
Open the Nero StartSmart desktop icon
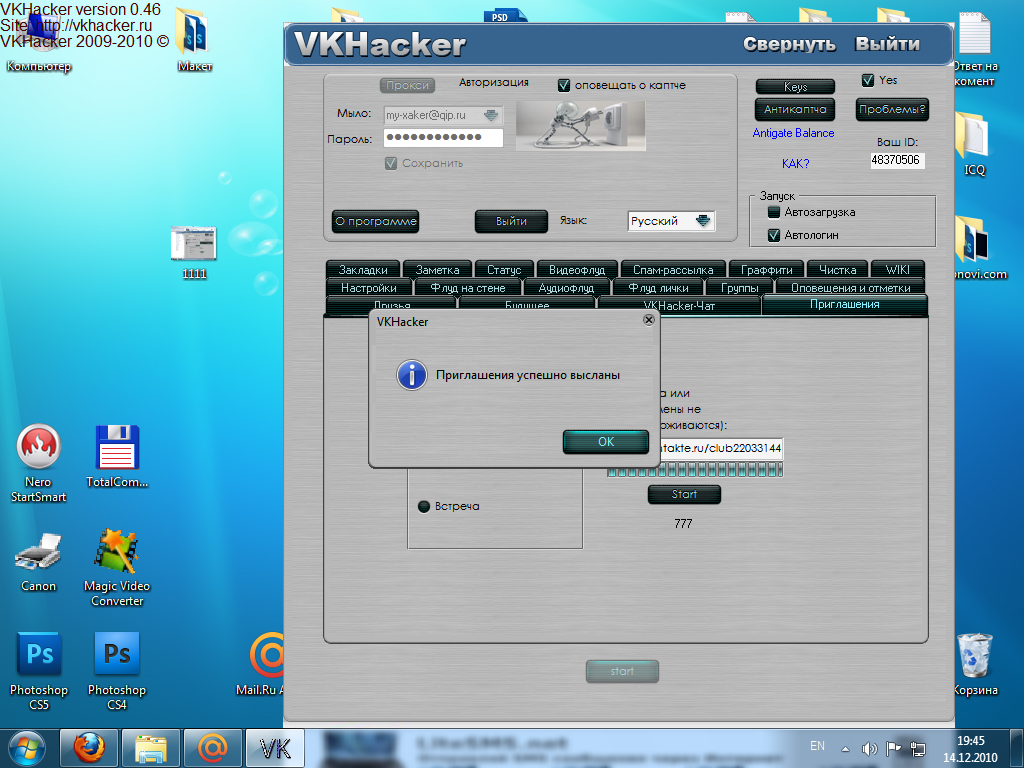coord(39,462)
